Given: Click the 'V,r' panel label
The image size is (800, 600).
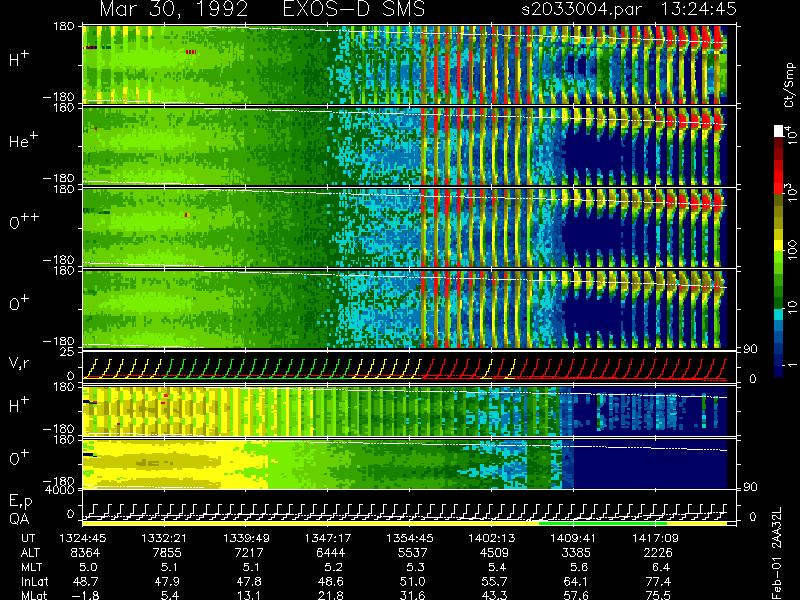Looking at the screenshot, I should click(x=19, y=363).
